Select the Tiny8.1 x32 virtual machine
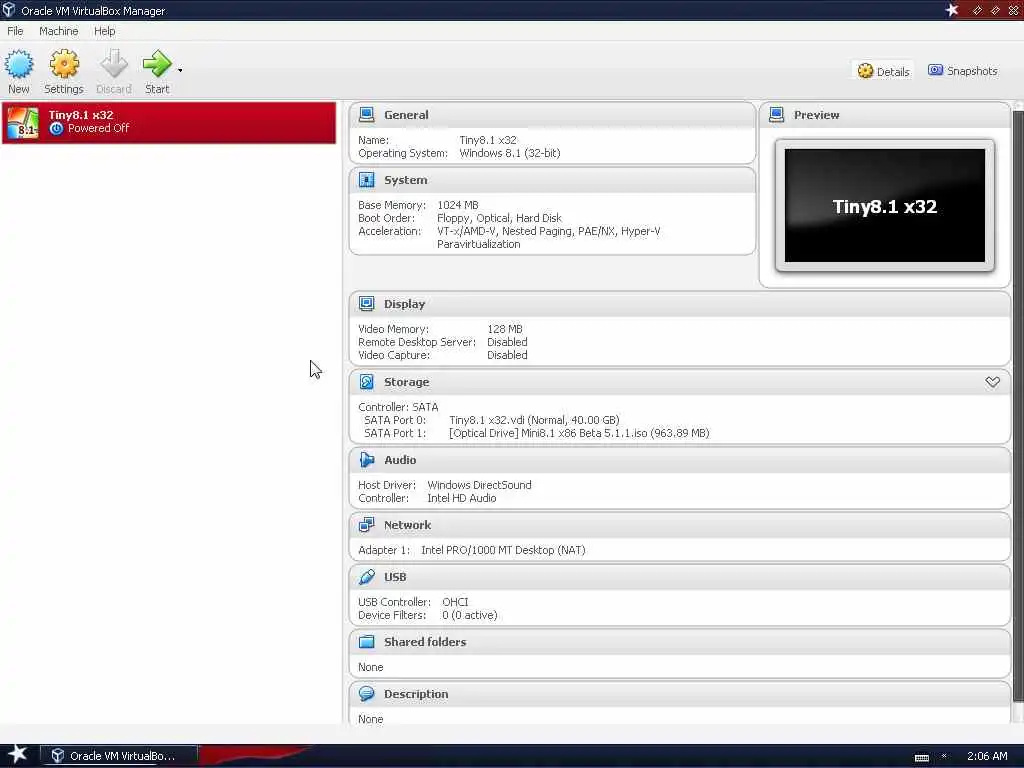Image resolution: width=1024 pixels, height=768 pixels. pos(169,122)
